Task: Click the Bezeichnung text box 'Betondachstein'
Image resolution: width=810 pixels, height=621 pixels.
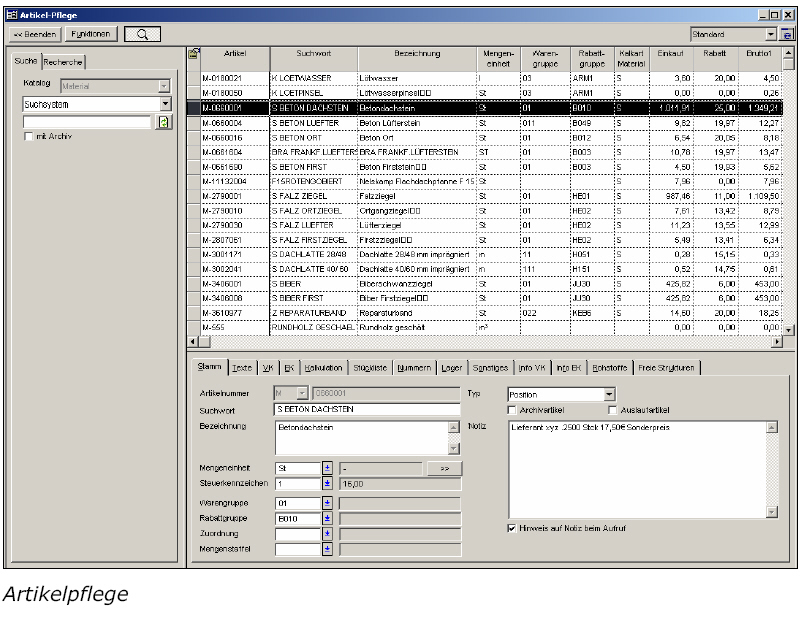Action: (362, 438)
